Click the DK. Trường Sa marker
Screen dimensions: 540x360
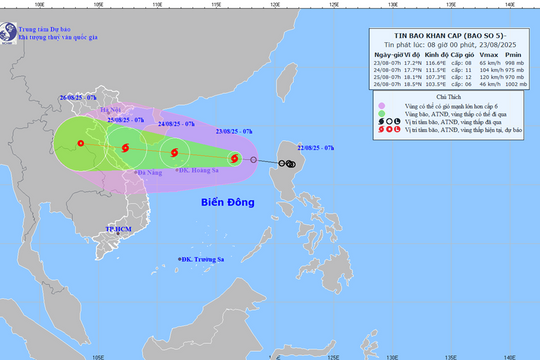pos(179,259)
